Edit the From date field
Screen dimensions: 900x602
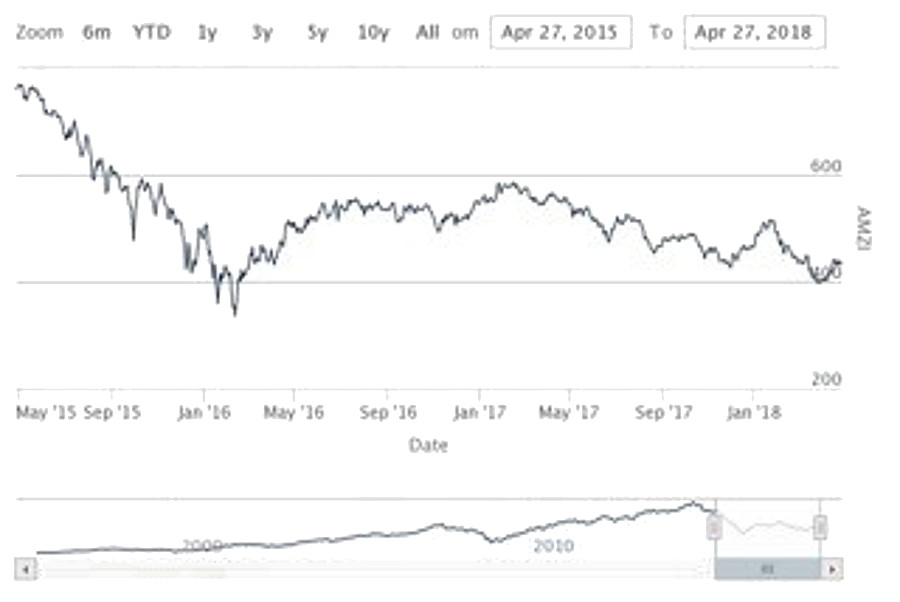(x=561, y=32)
